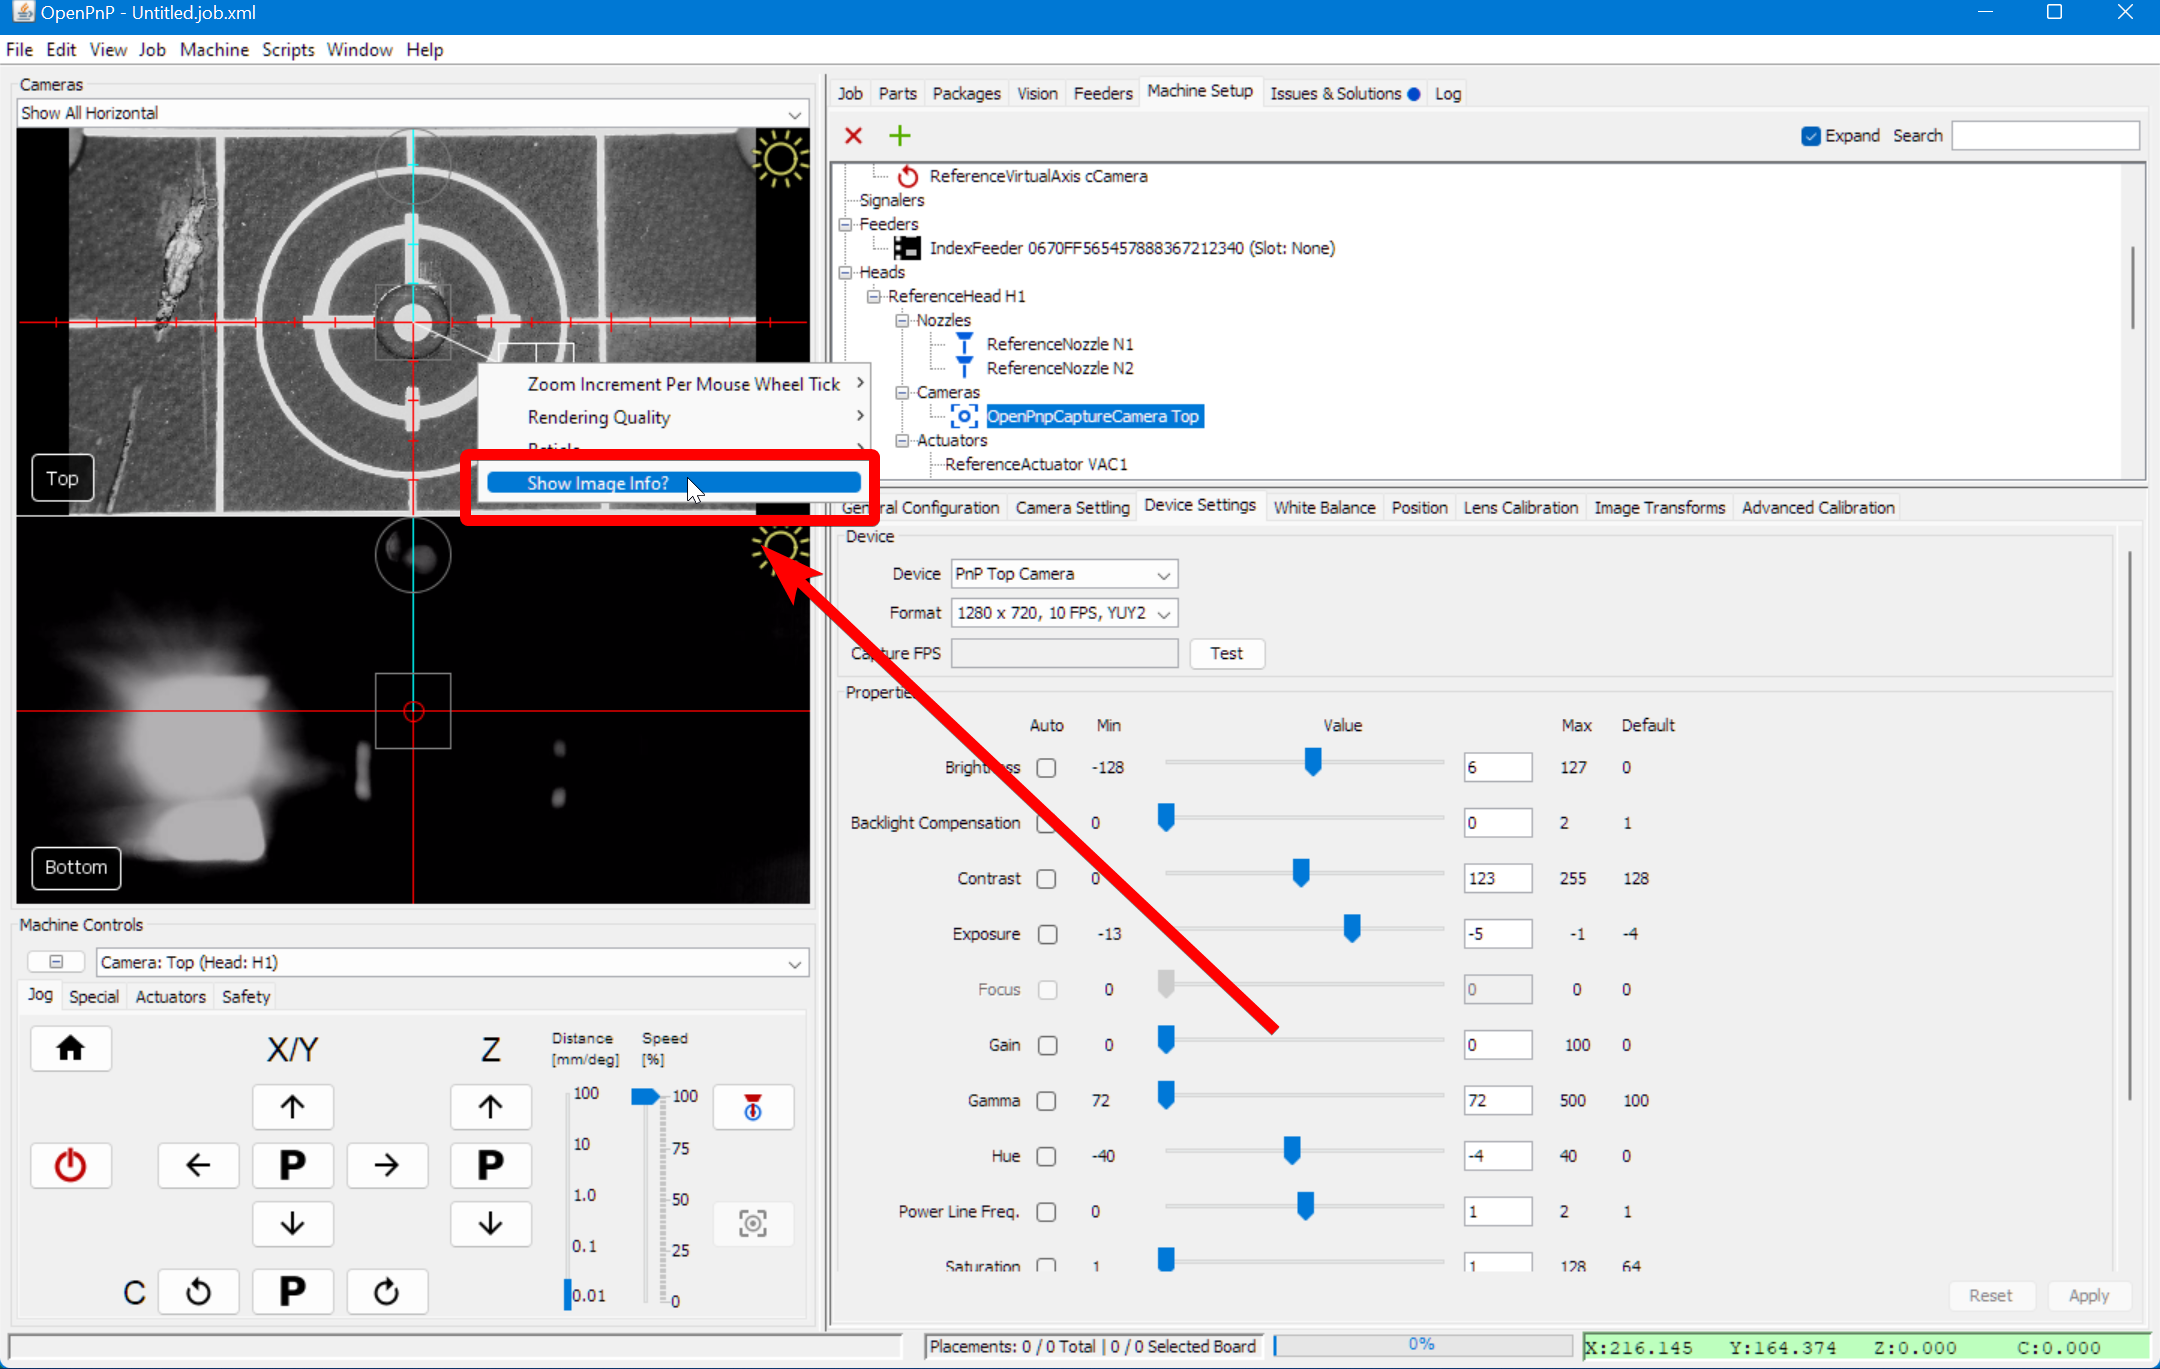Click inside the Search text field

[x=2043, y=135]
